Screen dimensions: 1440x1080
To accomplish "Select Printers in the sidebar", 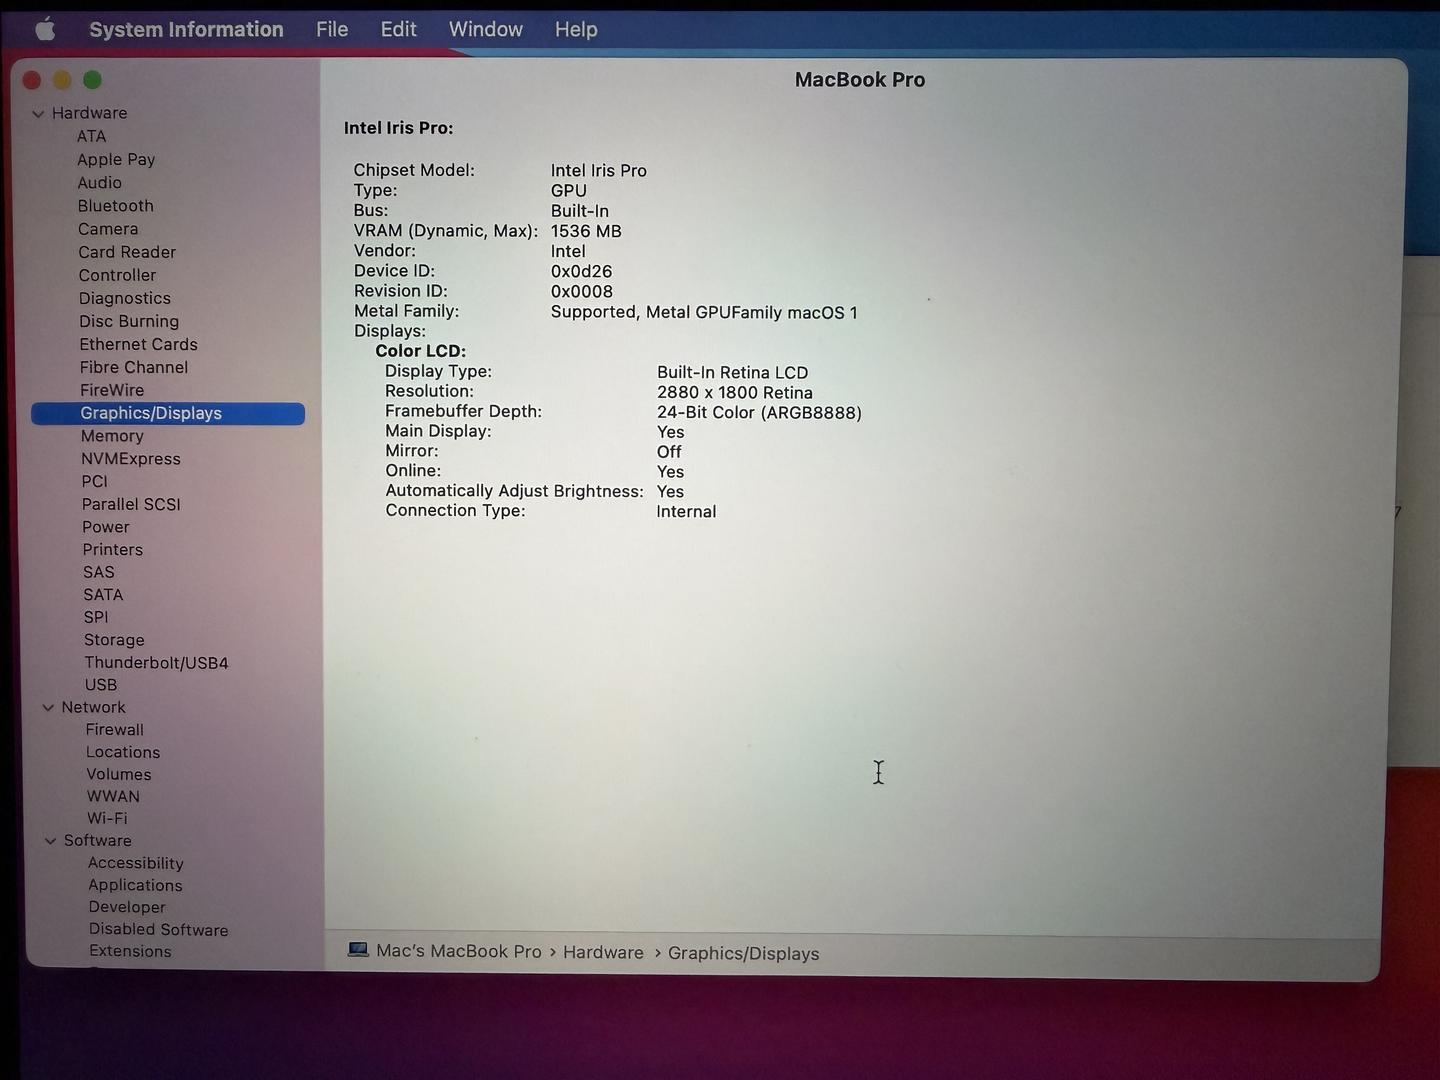I will [113, 549].
